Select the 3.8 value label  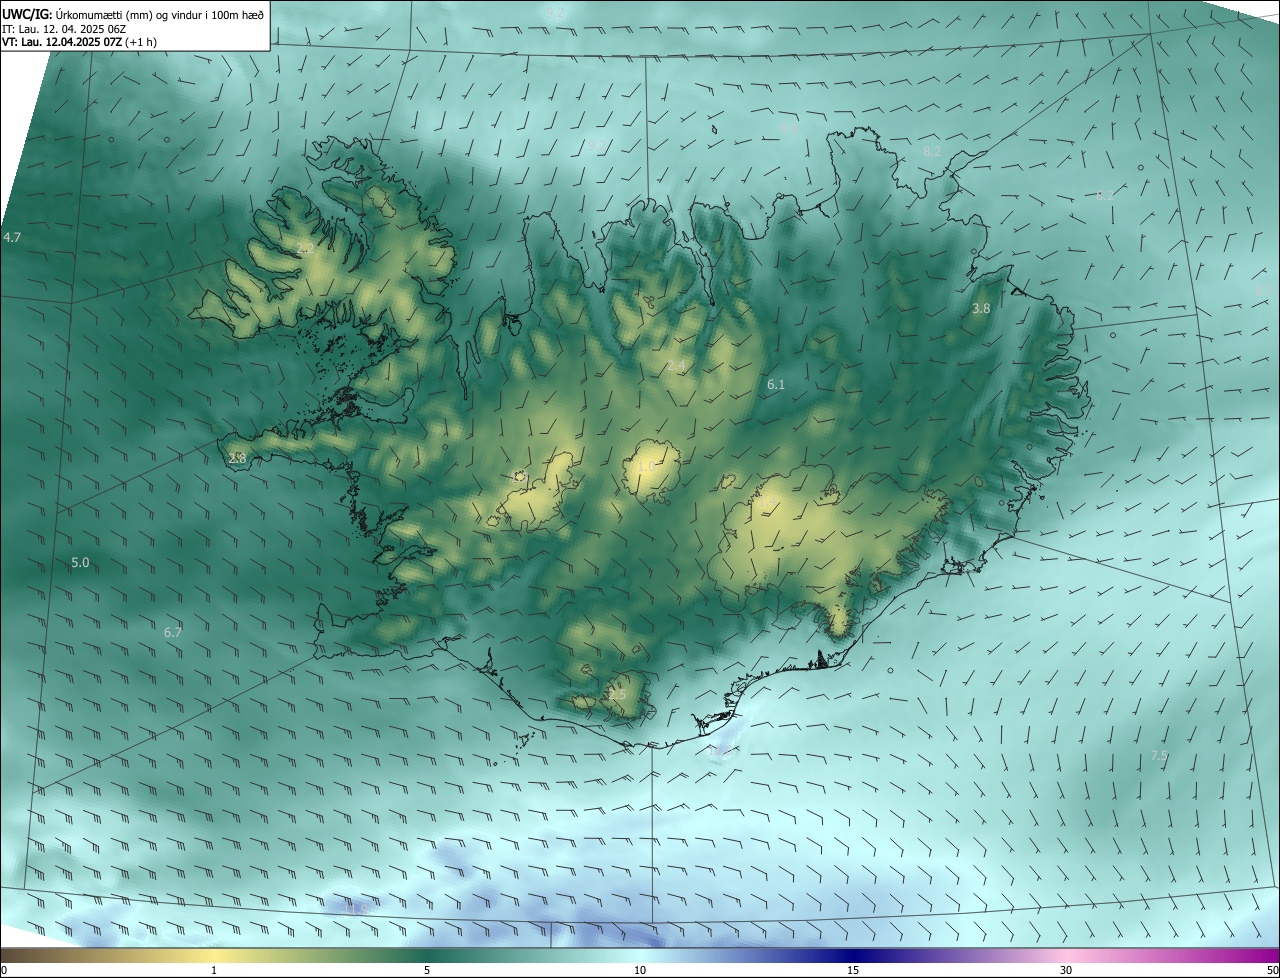[981, 309]
